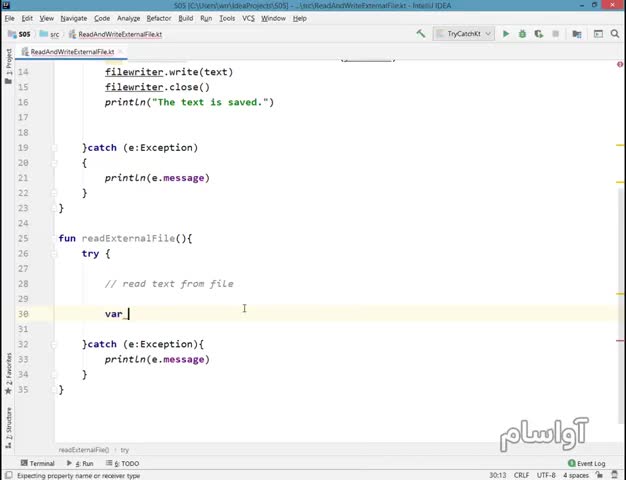Open the TryCatchKt run configuration dropdown
Viewport: 626px width, 480px height.
click(467, 34)
